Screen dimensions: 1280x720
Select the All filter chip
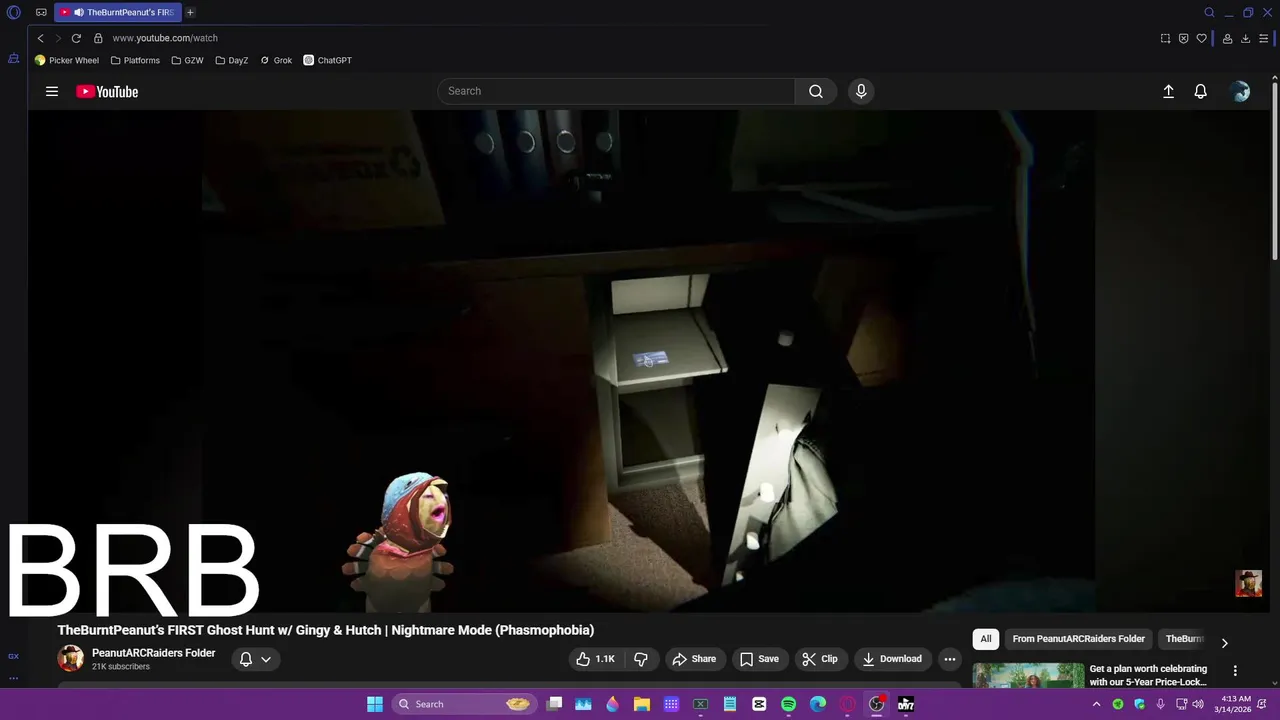click(986, 639)
